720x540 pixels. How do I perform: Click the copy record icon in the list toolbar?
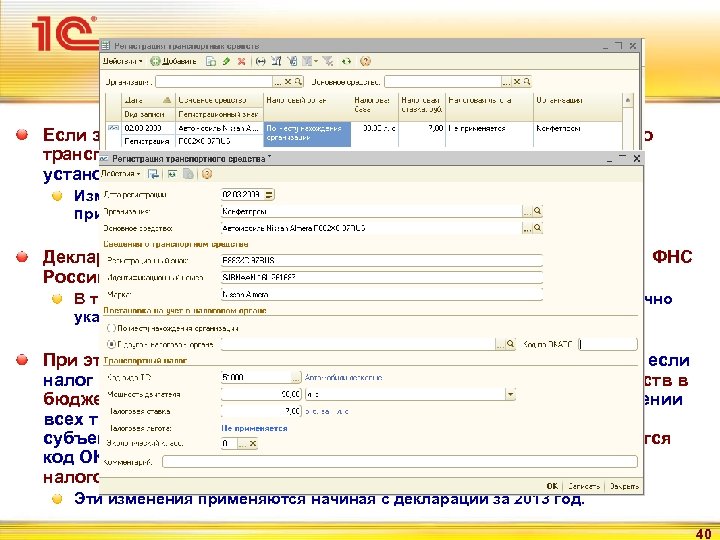click(210, 61)
